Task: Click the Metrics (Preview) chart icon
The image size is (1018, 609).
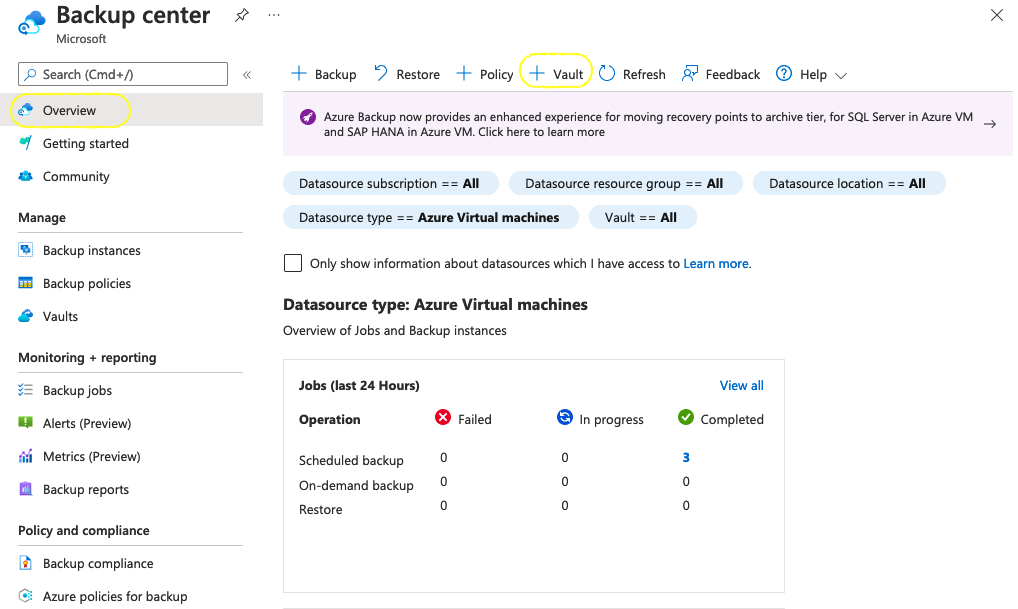Action: 25,456
